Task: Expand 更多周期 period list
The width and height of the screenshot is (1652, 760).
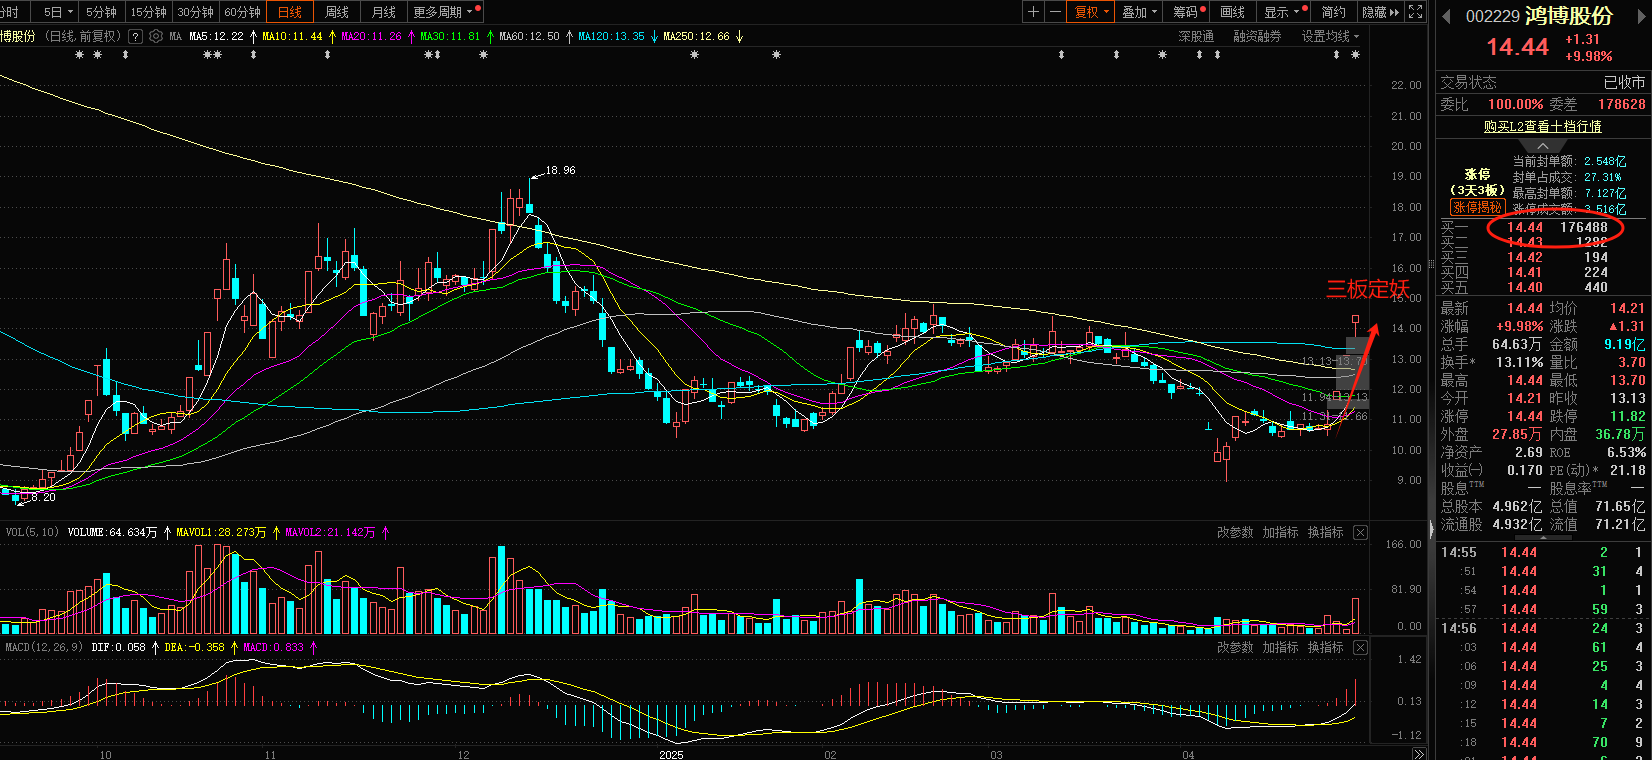Action: tap(444, 12)
